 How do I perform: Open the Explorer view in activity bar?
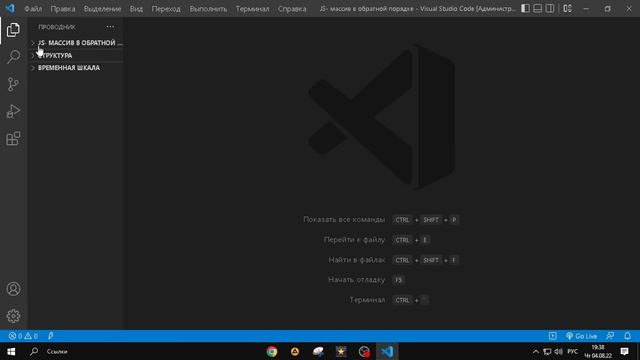(x=13, y=30)
